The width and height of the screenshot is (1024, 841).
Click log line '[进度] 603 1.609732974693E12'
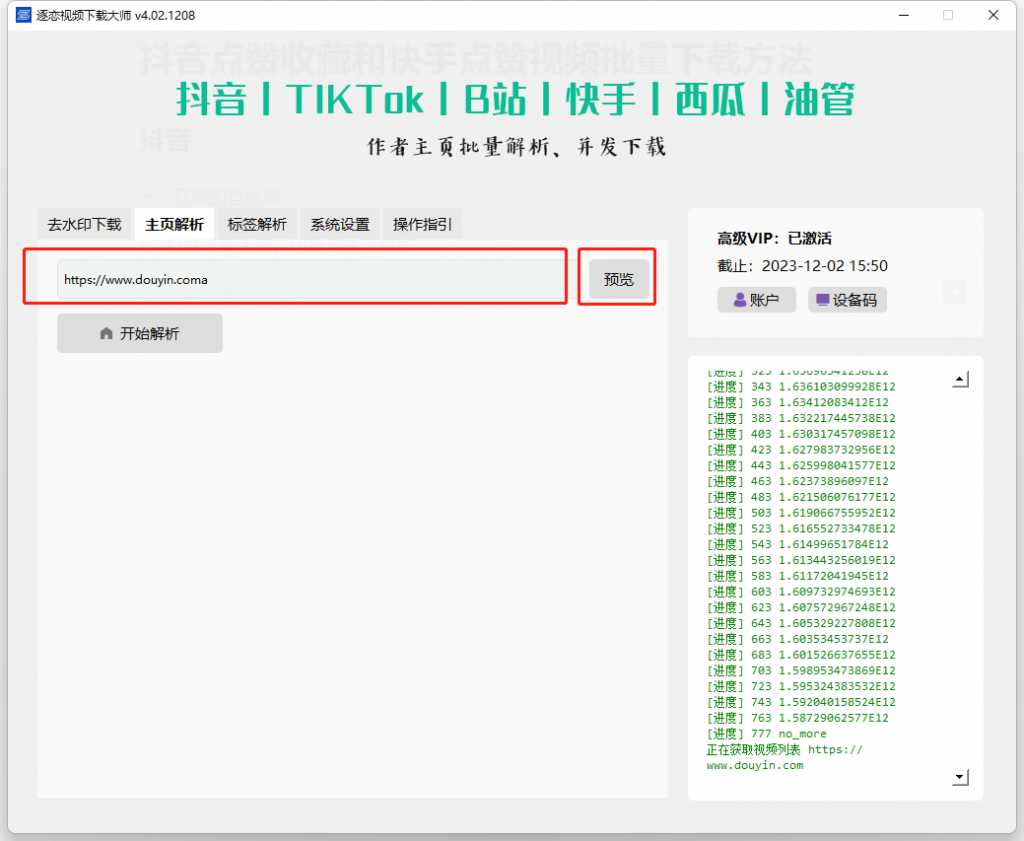pos(801,592)
